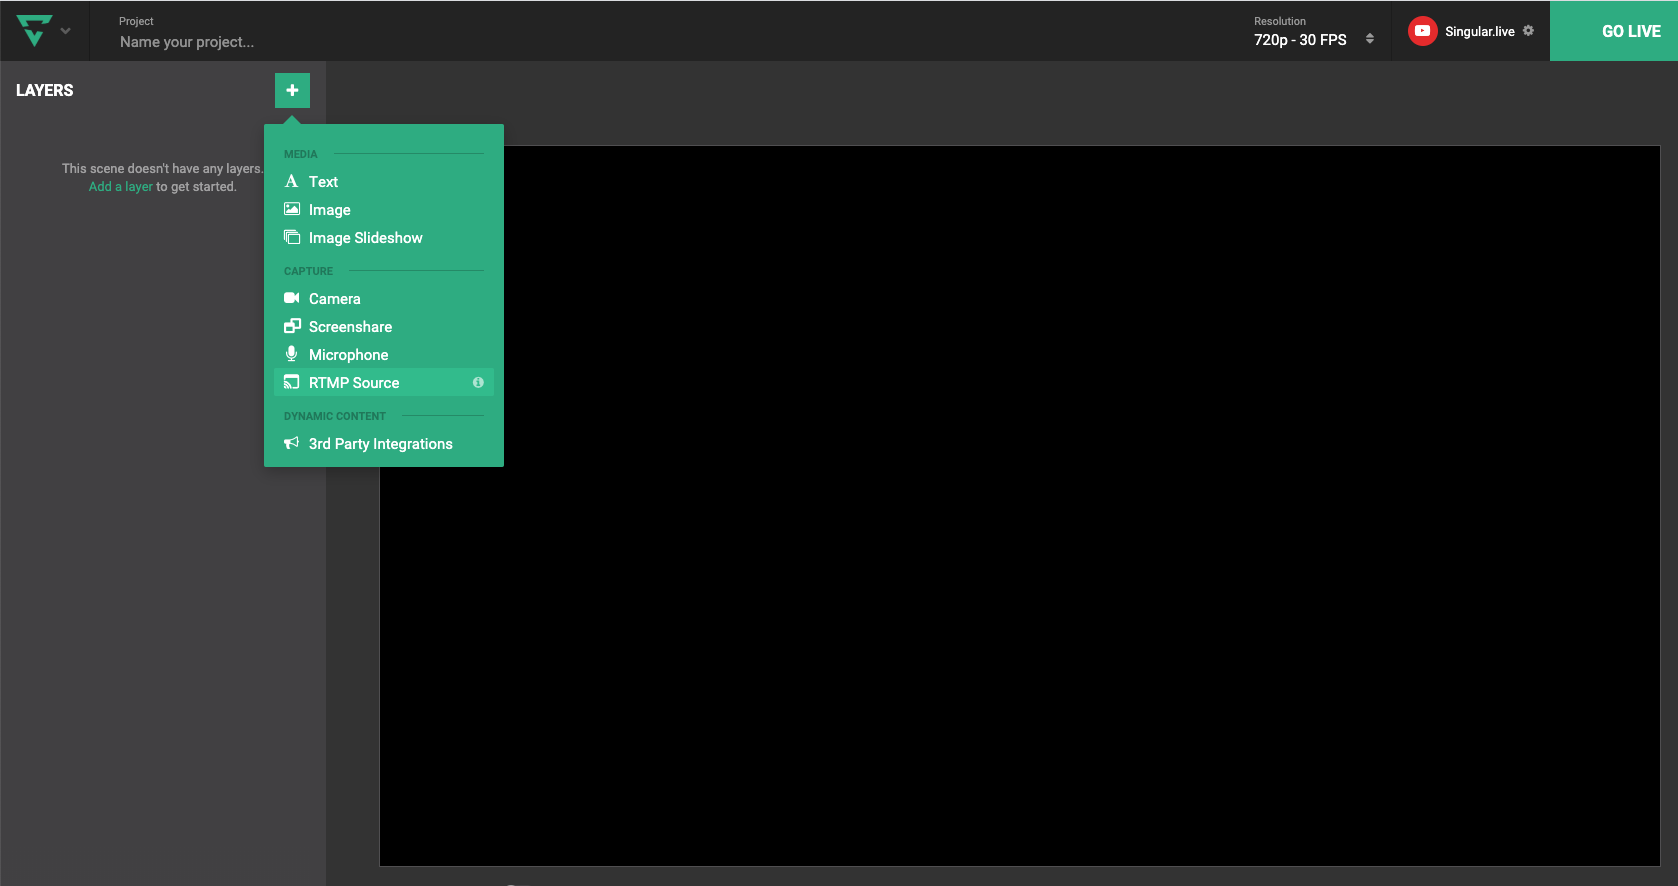The width and height of the screenshot is (1678, 886).
Task: Click the Singular.live destination label
Action: pos(1480,32)
